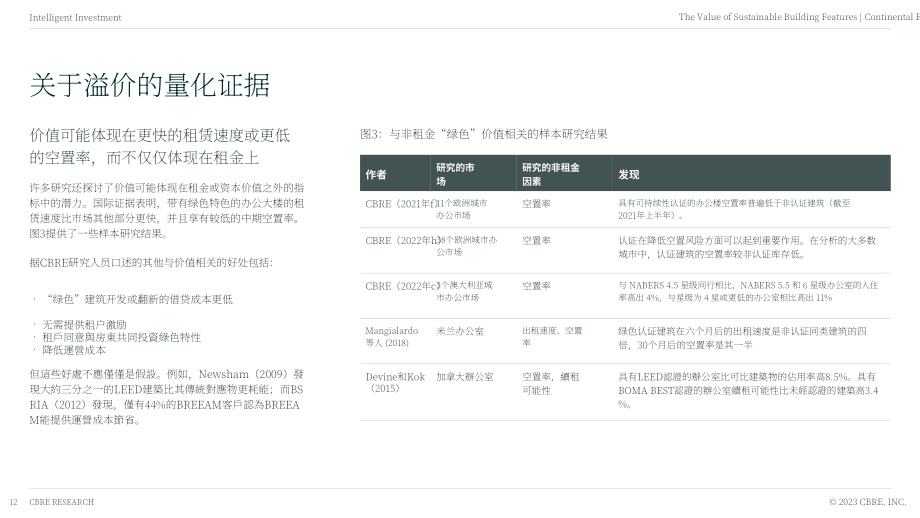Click the bullet 无需提供租户激励
The image size is (920, 518).
click(84, 325)
